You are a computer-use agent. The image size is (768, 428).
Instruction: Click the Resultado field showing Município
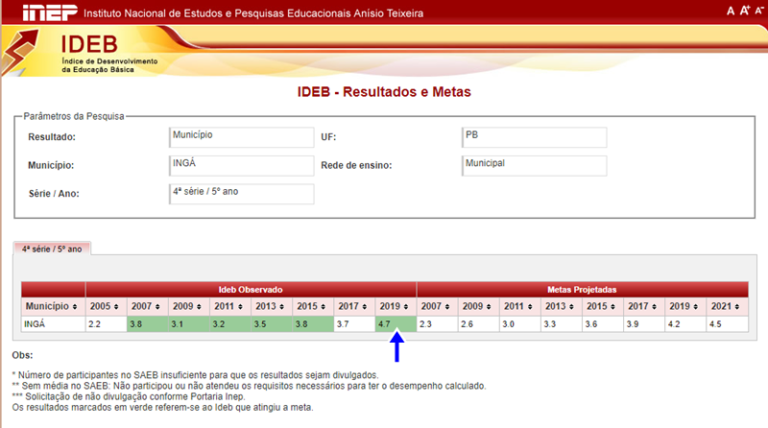coord(241,137)
